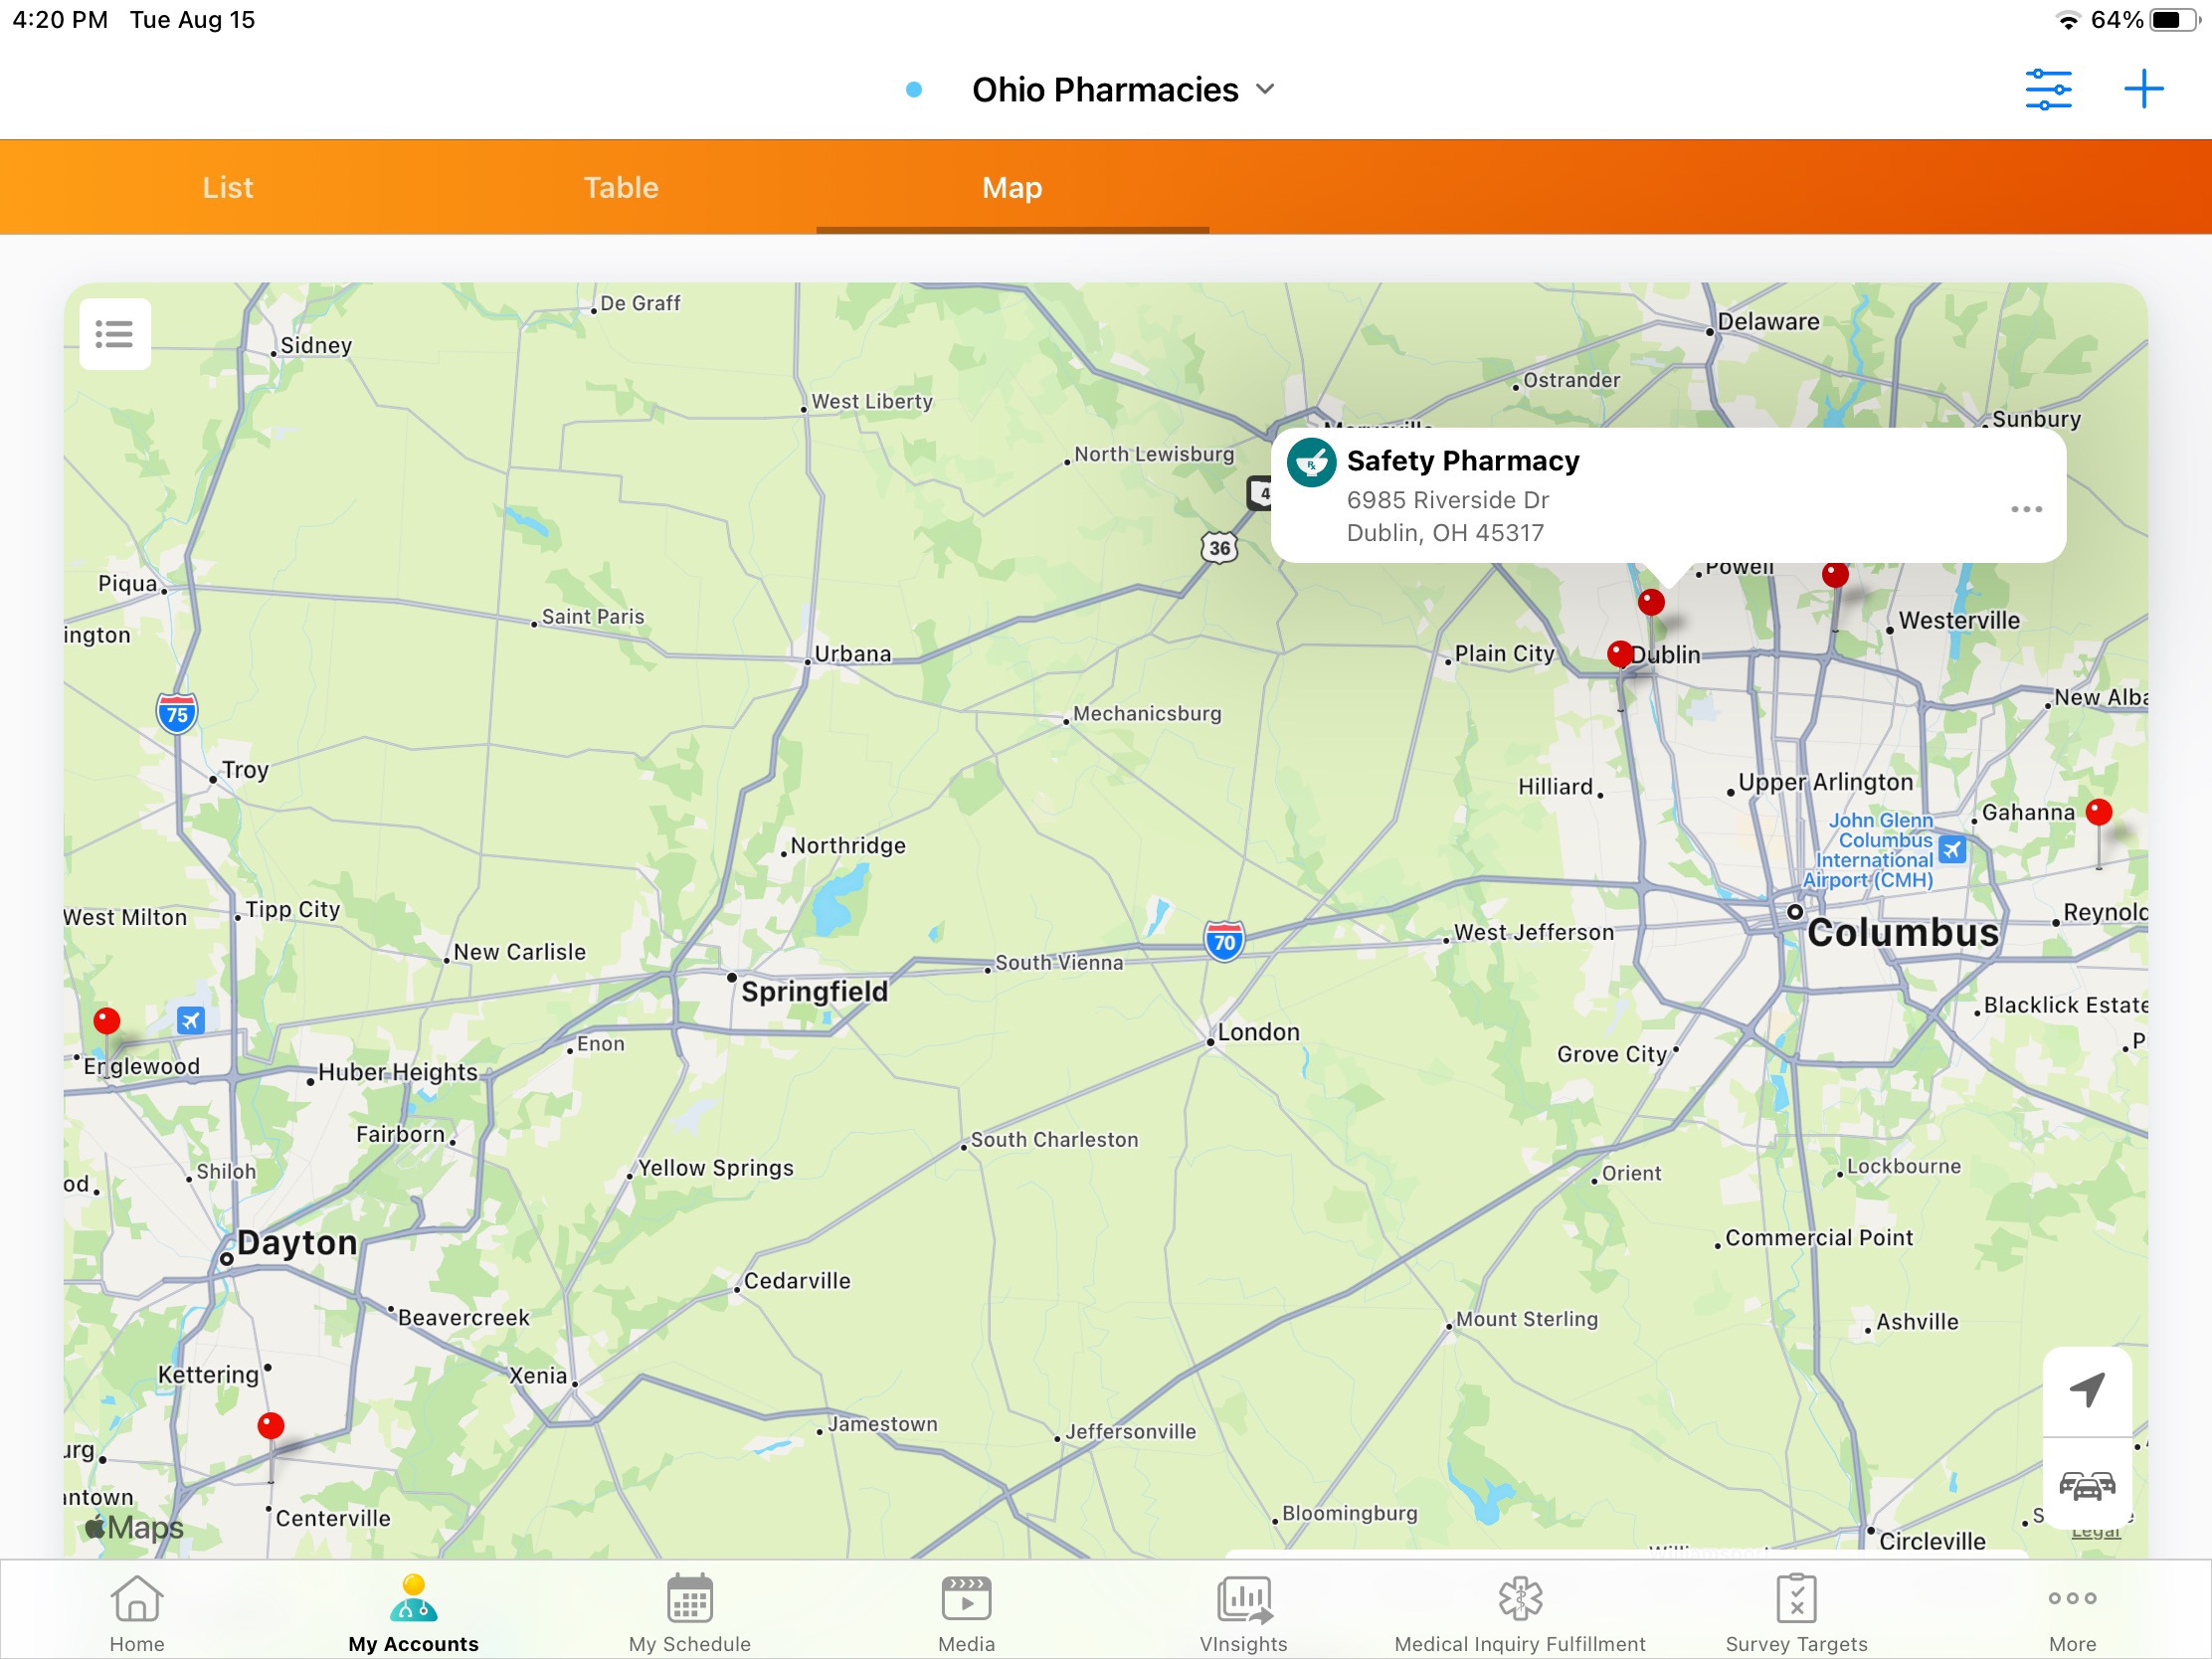Open Safety Pharmacy more options ellipsis

click(x=2026, y=509)
